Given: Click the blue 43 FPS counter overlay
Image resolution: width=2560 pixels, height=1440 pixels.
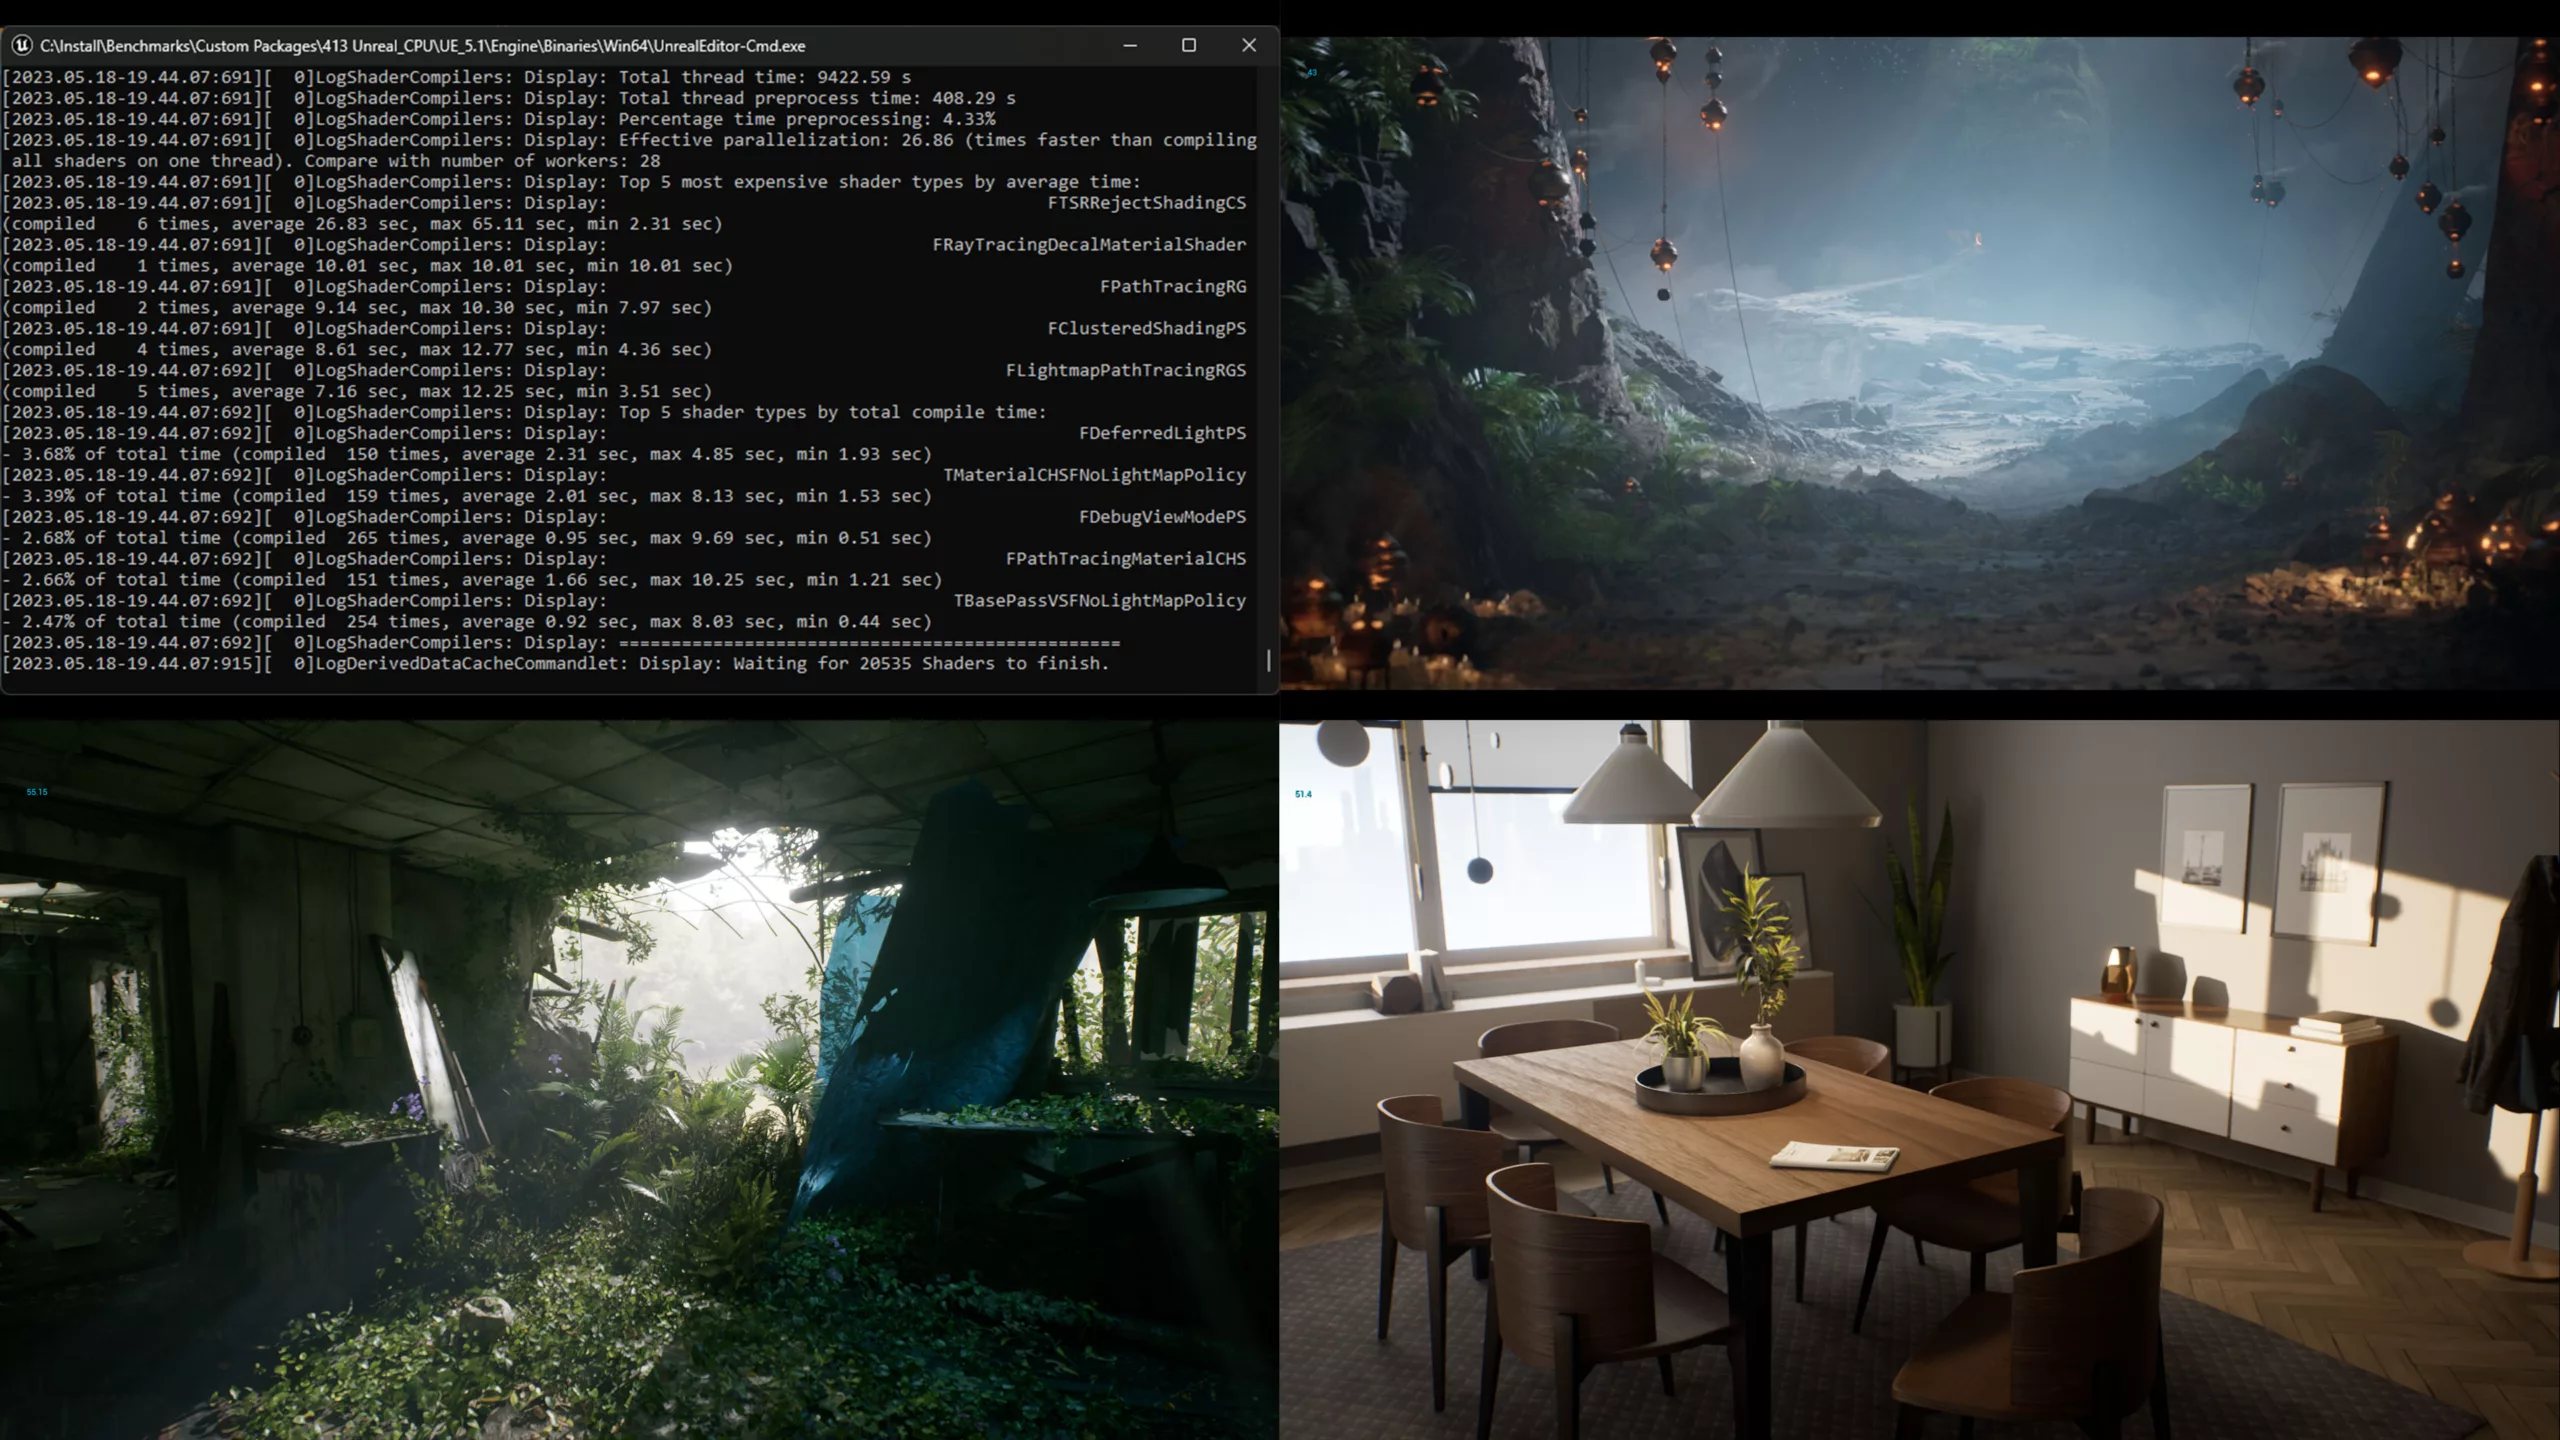Looking at the screenshot, I should point(1311,73).
